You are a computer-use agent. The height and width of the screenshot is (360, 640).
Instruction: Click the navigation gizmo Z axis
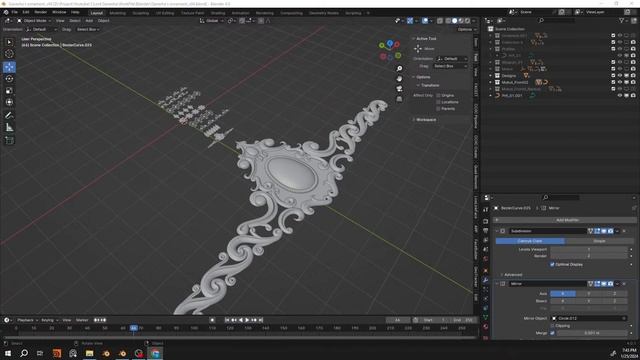[390, 43]
